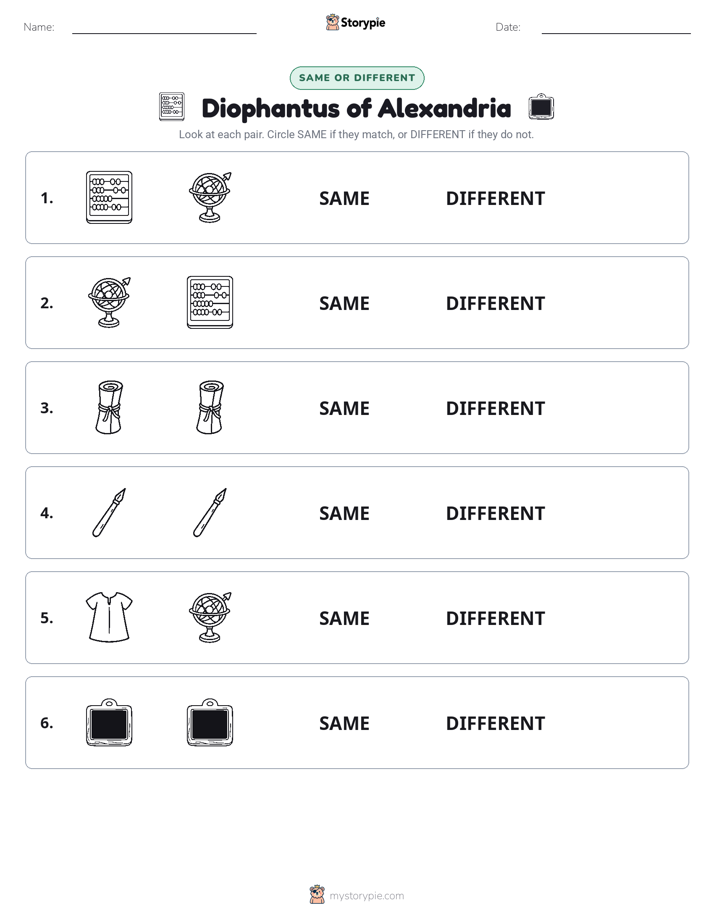Click the abacus icon in row 1

pyautogui.click(x=109, y=197)
